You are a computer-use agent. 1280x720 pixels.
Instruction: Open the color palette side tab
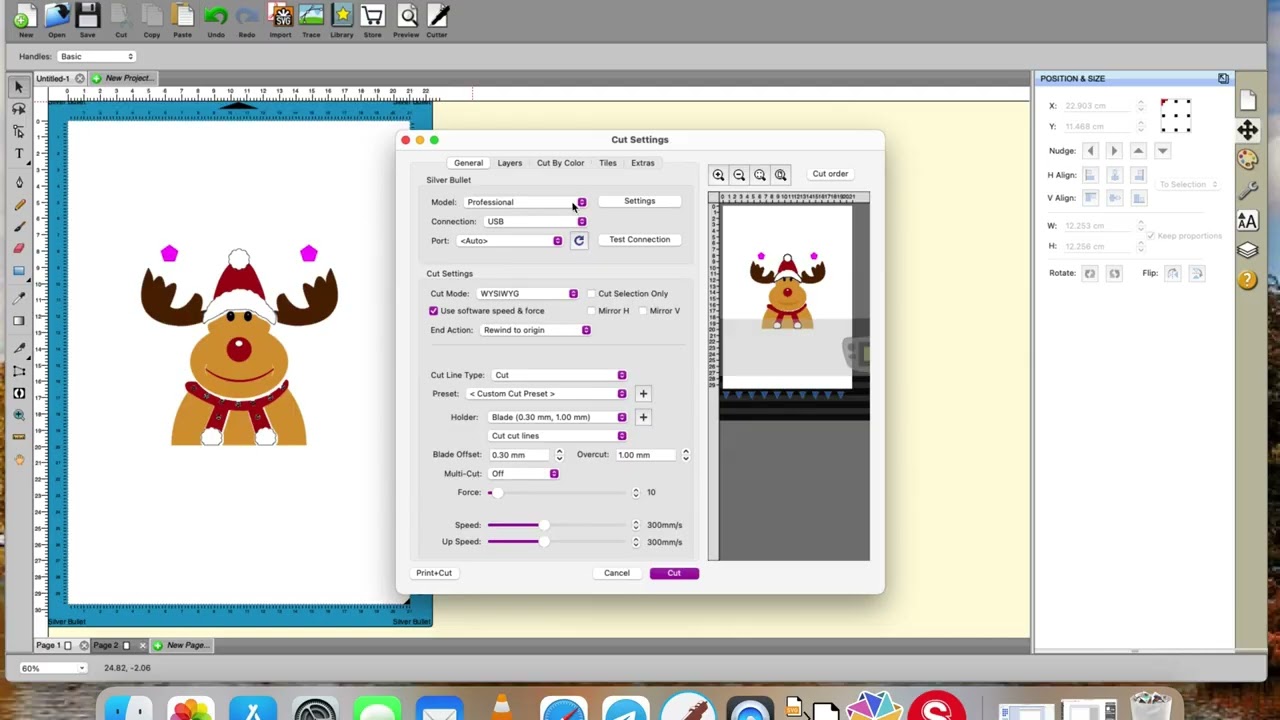tap(1248, 160)
